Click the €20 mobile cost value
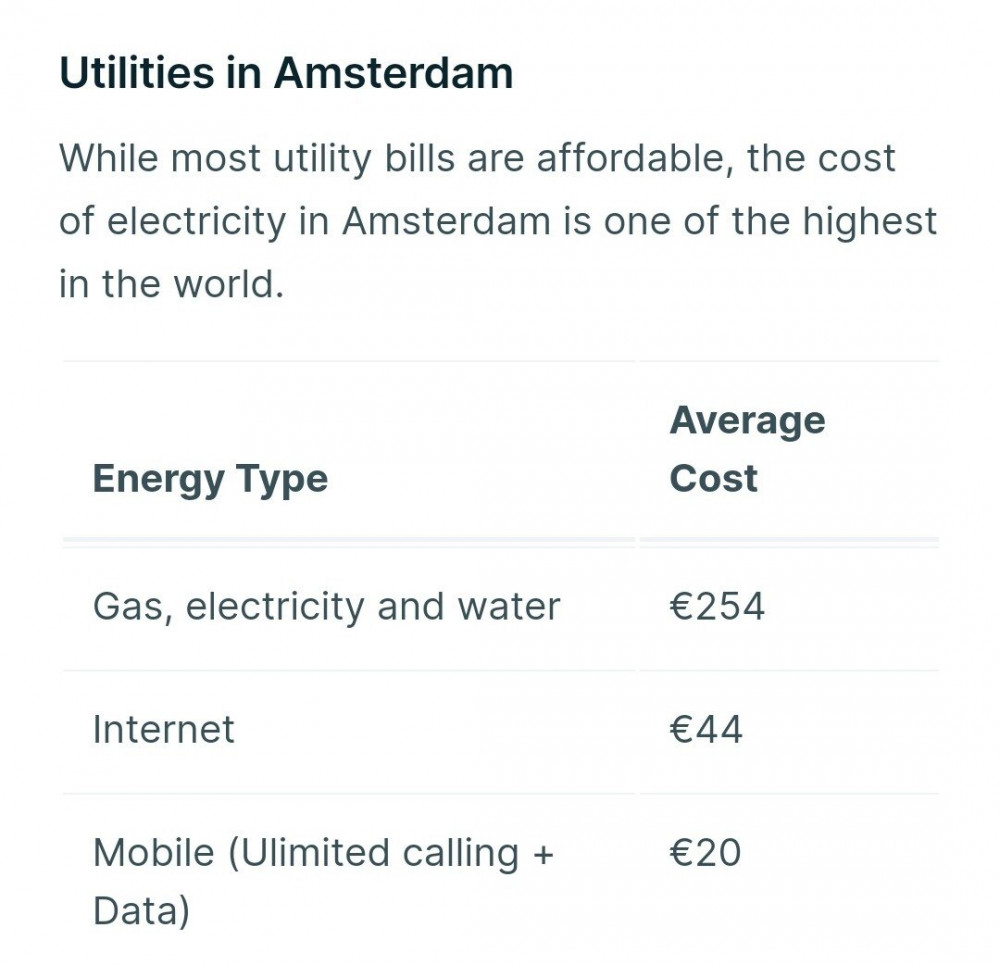 [705, 853]
